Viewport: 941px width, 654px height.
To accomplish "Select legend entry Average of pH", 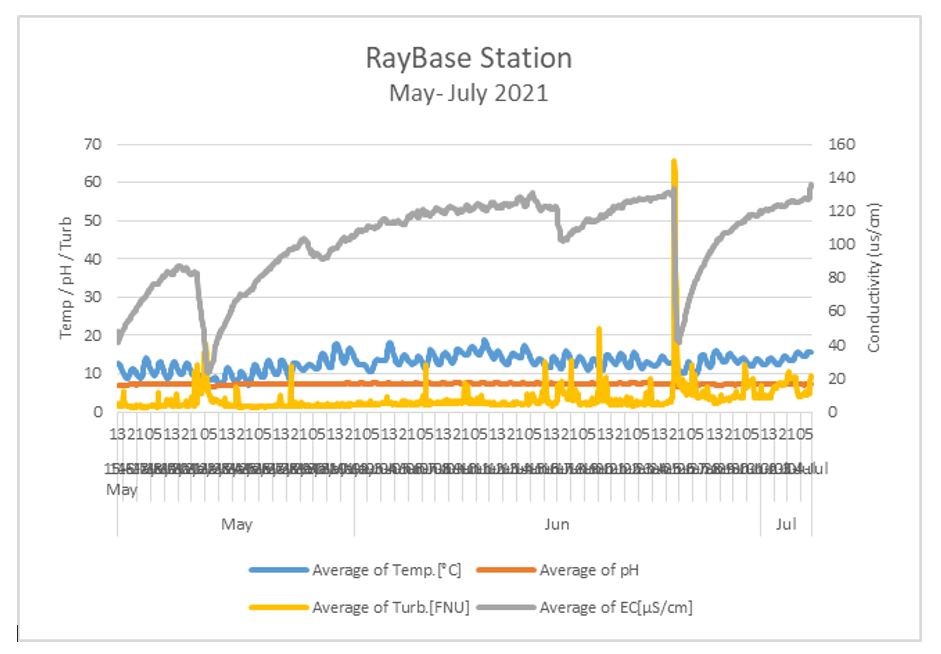I will click(x=589, y=571).
